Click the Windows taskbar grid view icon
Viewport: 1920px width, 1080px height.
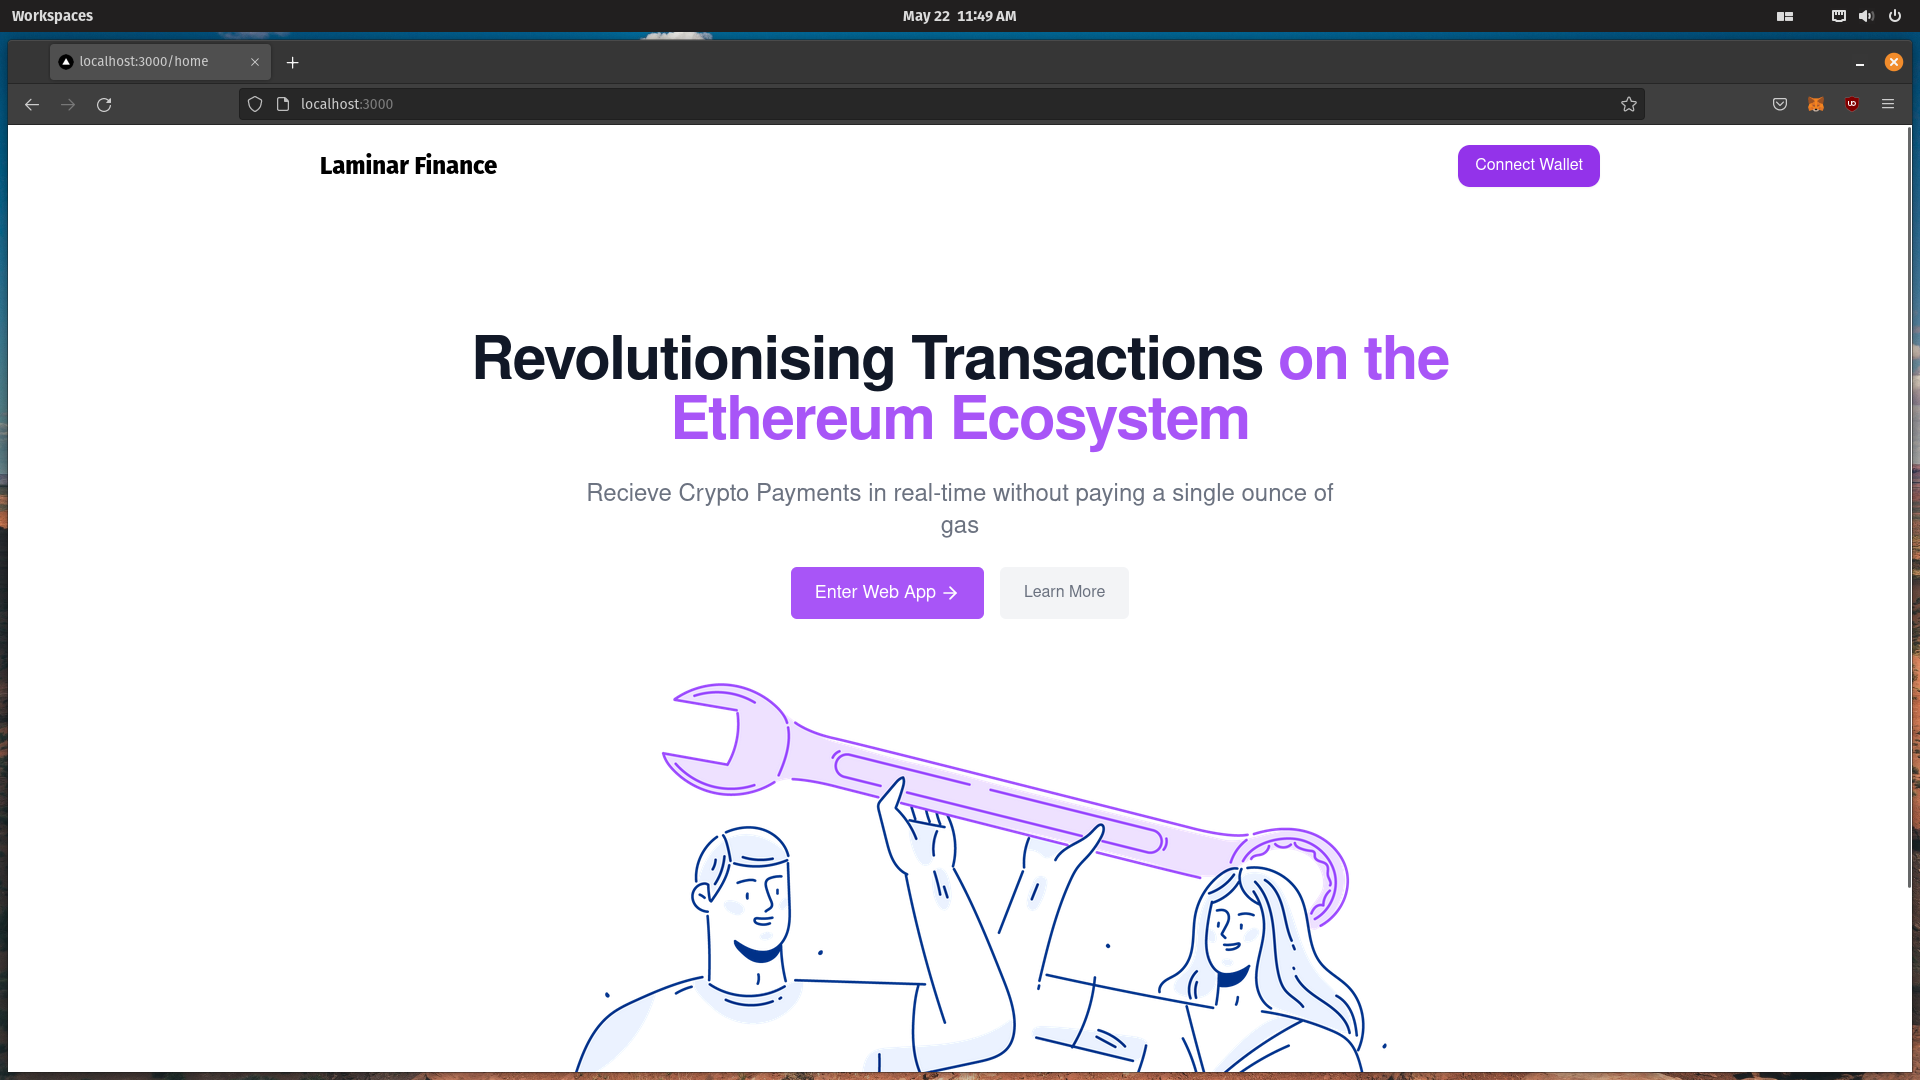(x=1785, y=16)
